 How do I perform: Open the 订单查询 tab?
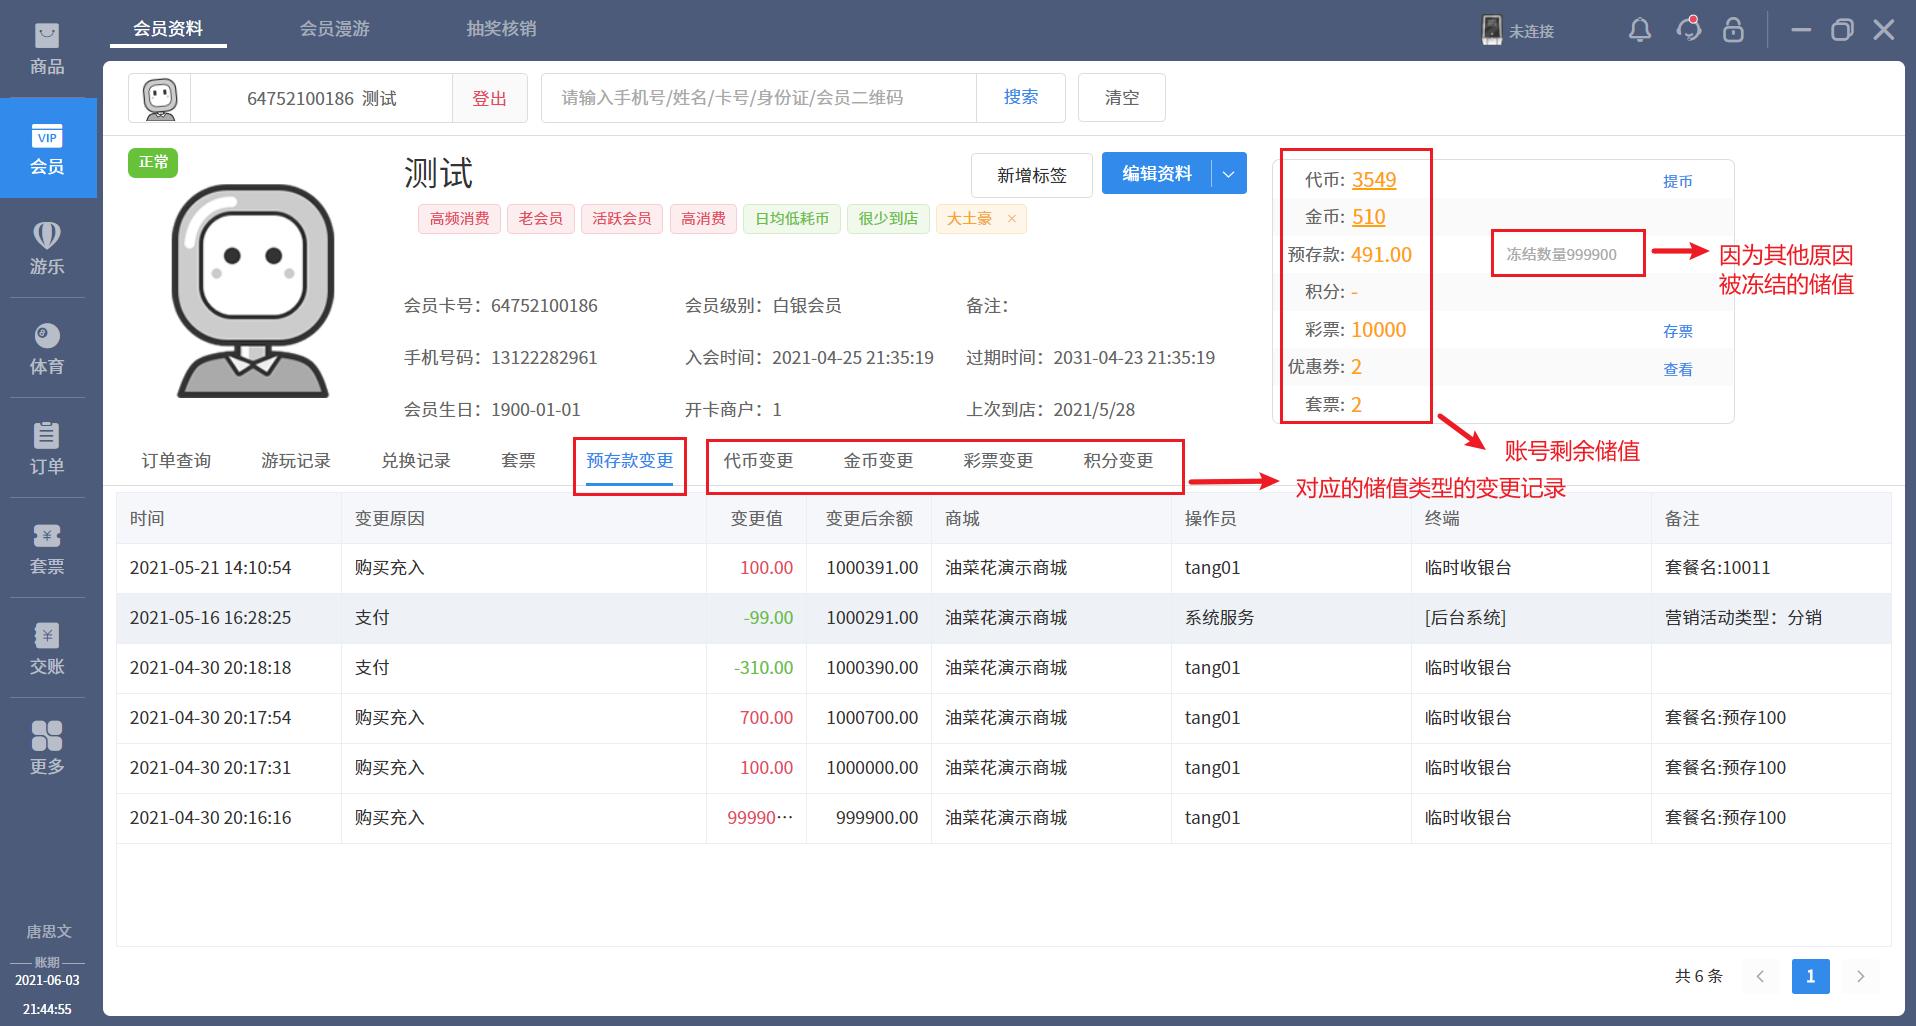[176, 461]
